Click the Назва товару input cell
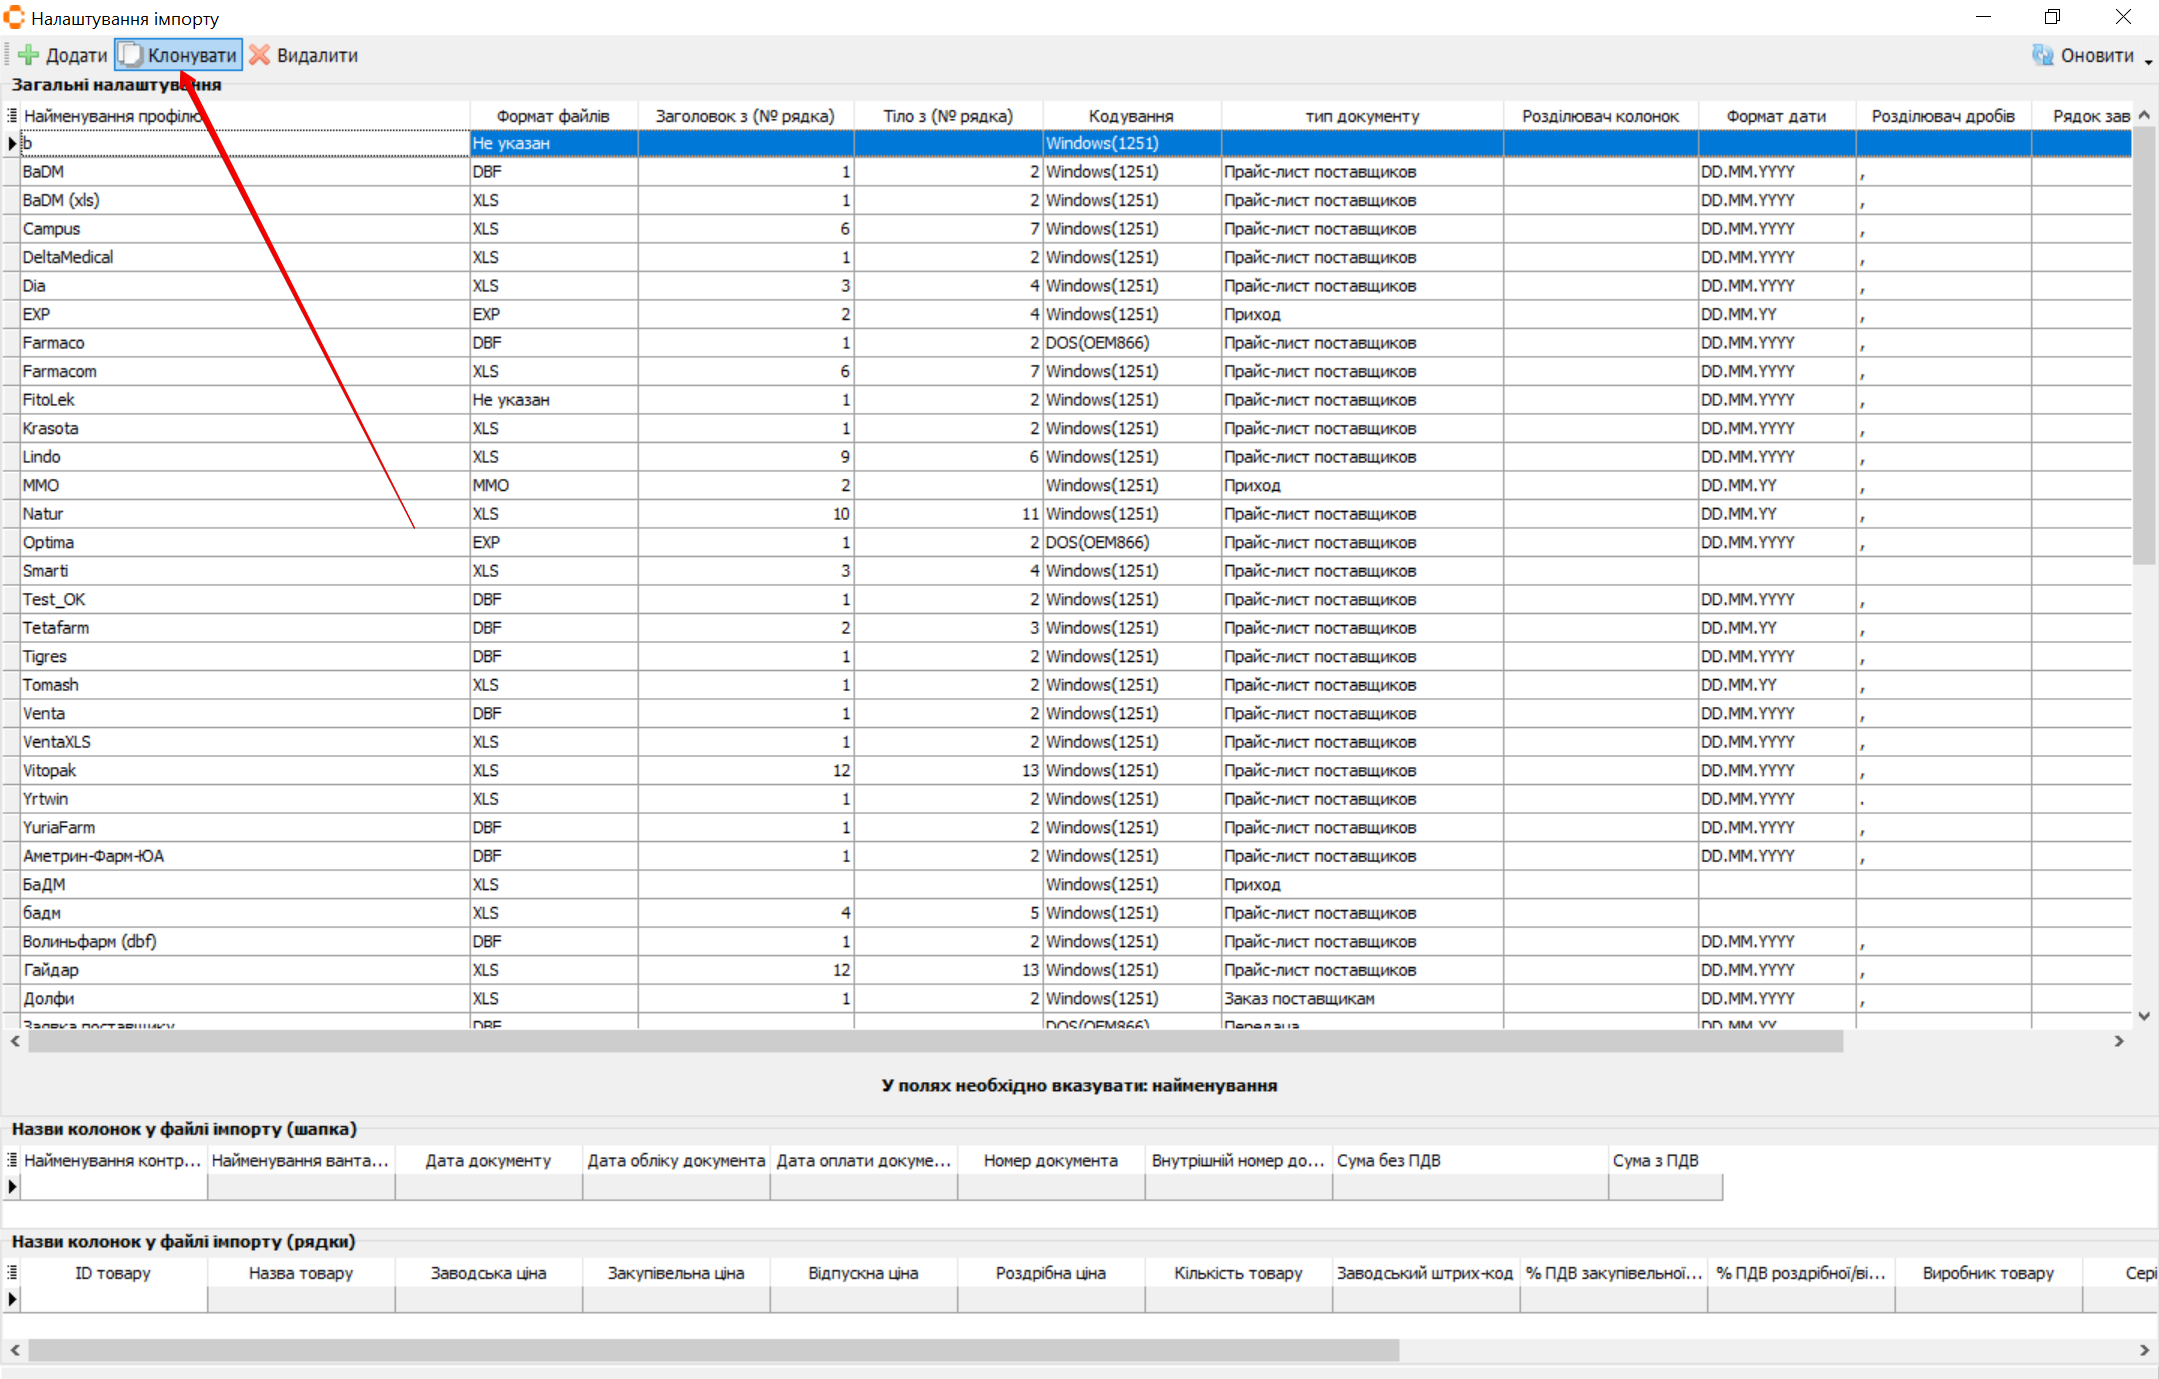This screenshot has width=2159, height=1379. tap(300, 1299)
